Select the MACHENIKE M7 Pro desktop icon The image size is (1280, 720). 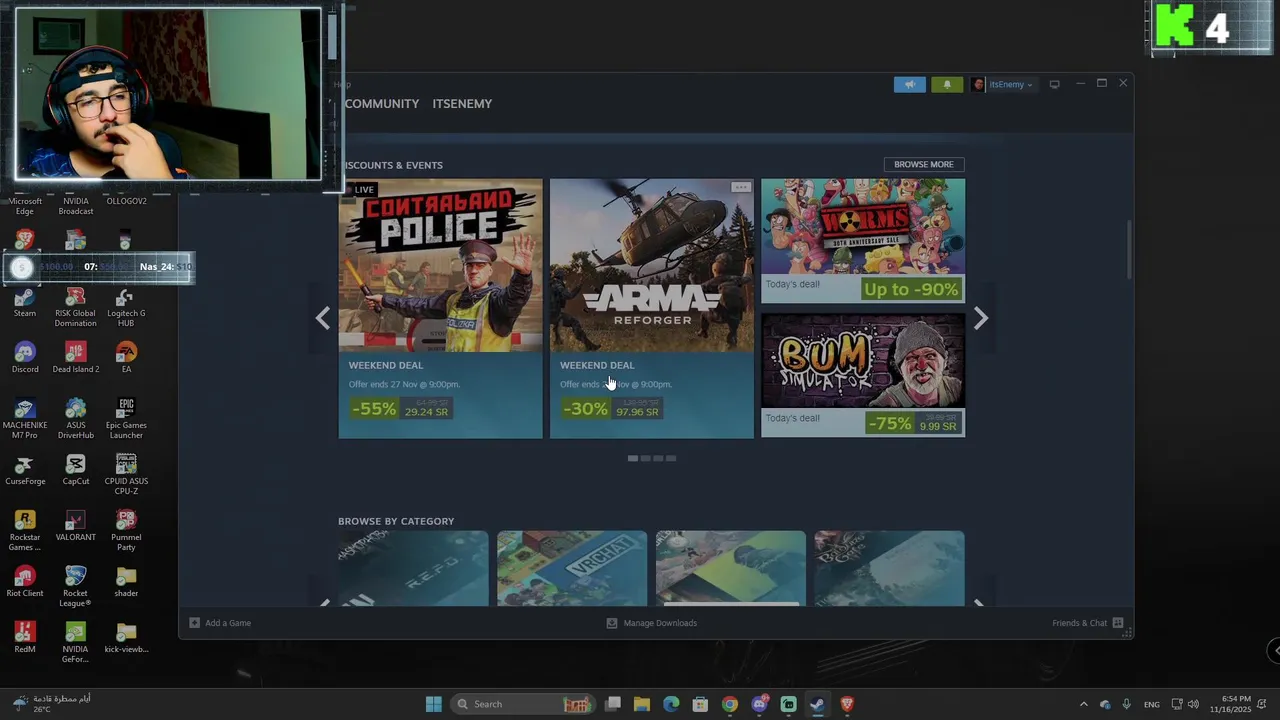[x=25, y=419]
